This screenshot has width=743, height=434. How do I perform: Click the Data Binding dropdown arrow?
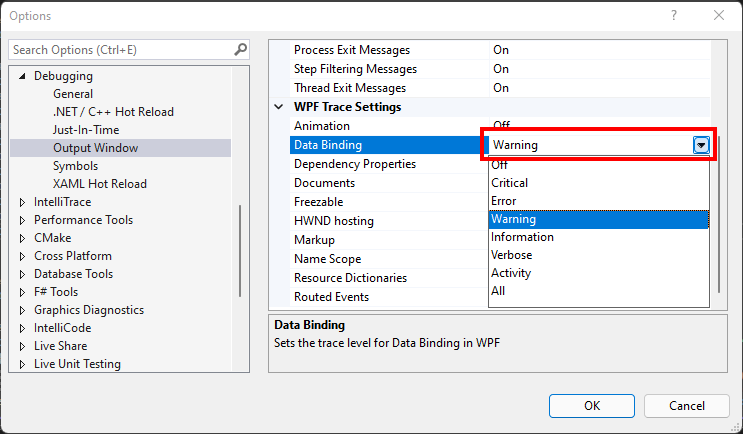tap(701, 145)
